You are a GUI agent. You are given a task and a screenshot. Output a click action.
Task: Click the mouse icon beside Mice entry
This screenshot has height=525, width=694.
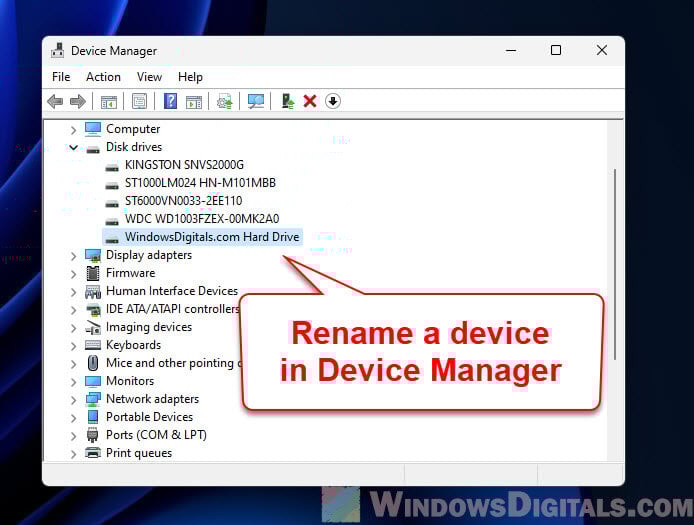(x=93, y=363)
